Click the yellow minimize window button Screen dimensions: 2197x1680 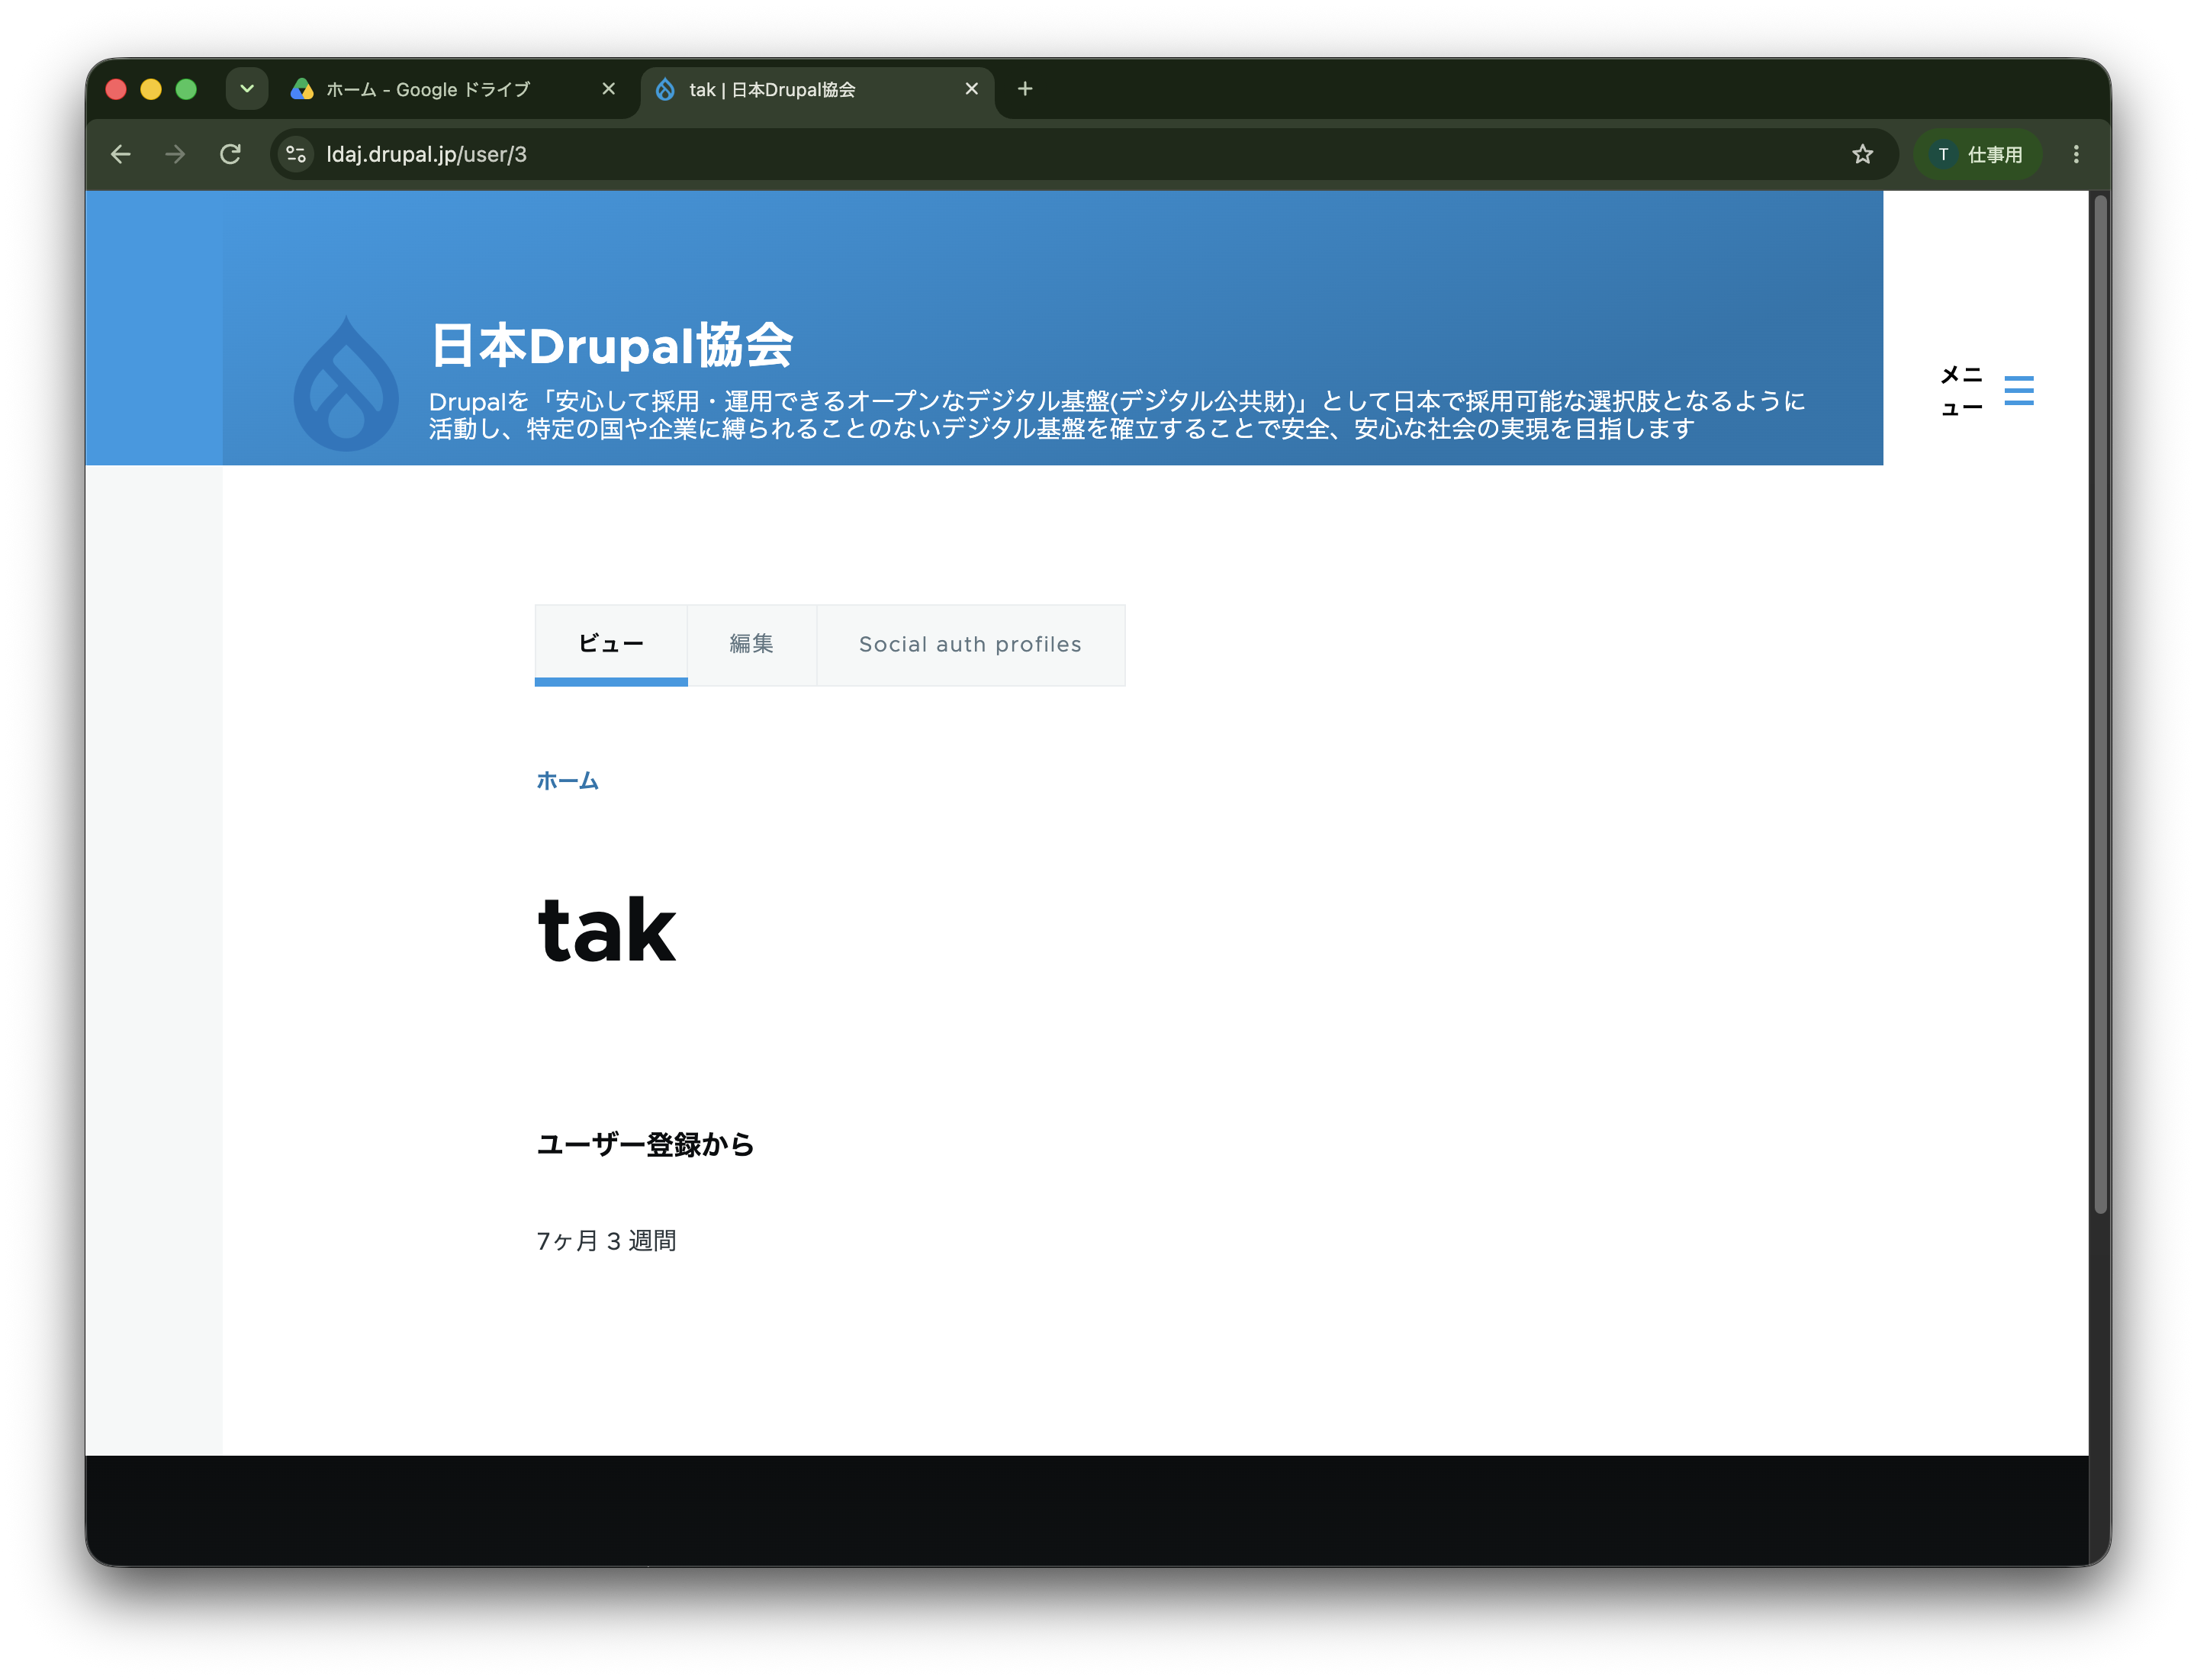[151, 89]
